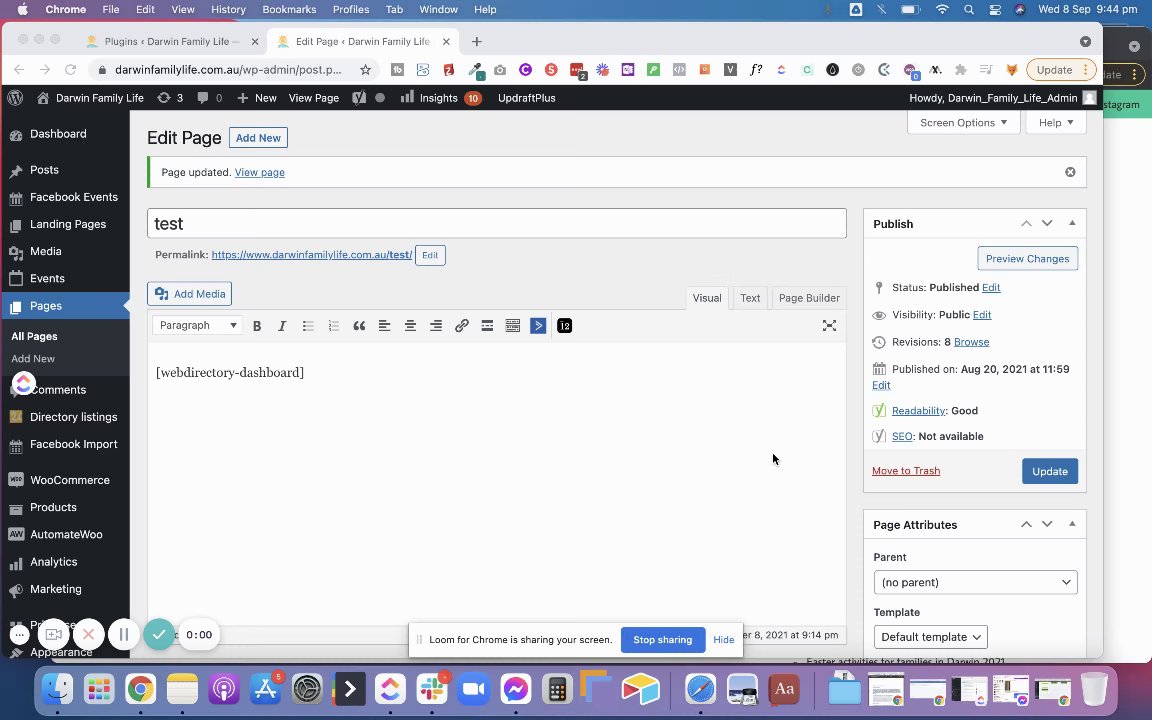The height and width of the screenshot is (720, 1152).
Task: Move Publish panel down
Action: (1047, 223)
